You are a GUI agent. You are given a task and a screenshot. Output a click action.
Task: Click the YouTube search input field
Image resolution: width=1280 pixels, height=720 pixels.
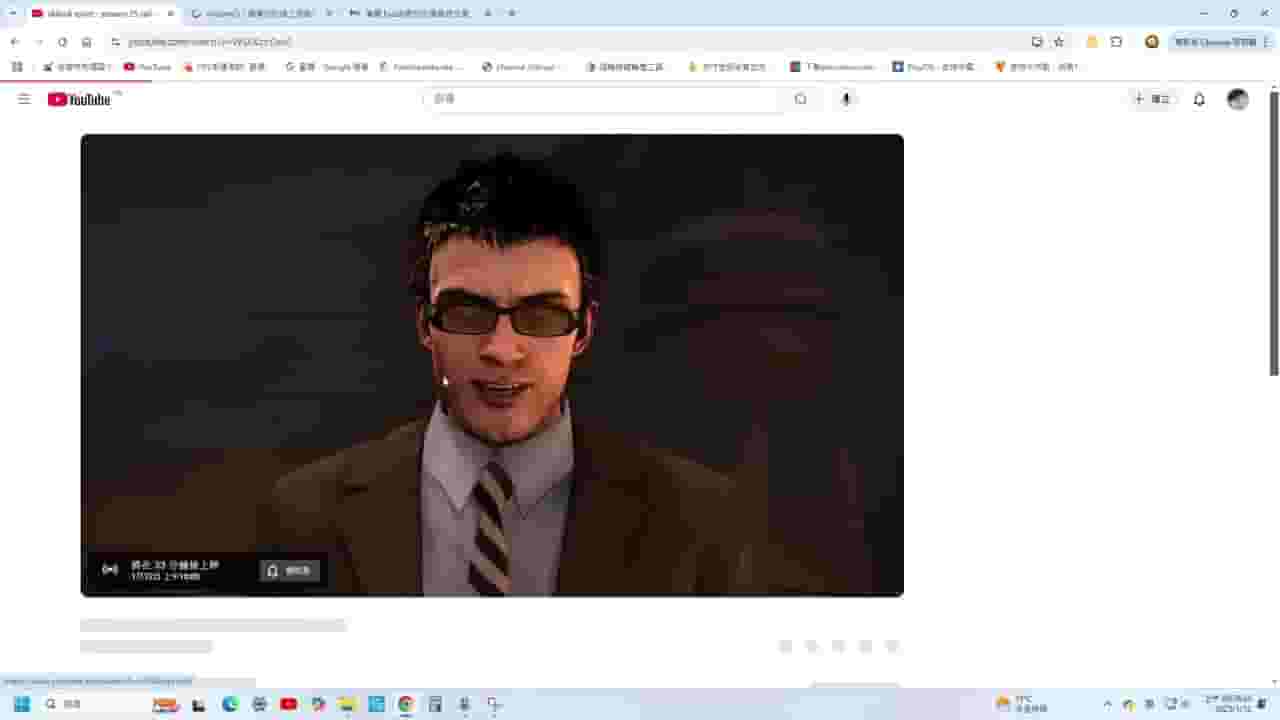(602, 99)
